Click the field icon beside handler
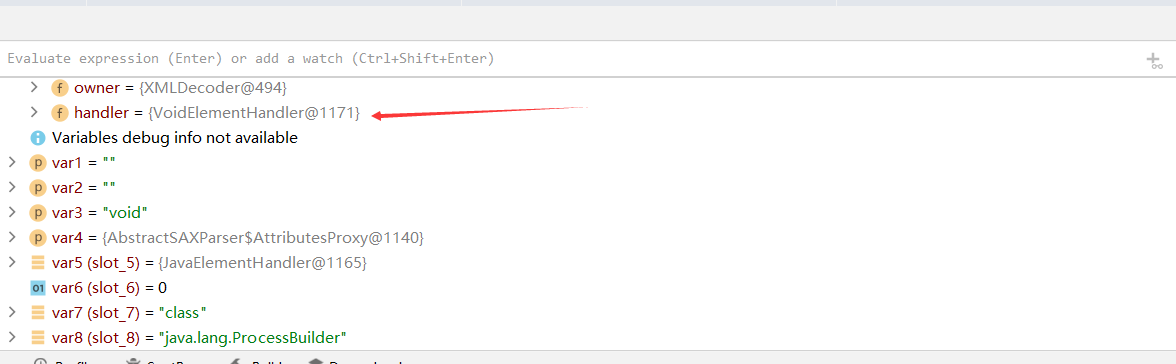The image size is (1176, 364). pos(60,113)
